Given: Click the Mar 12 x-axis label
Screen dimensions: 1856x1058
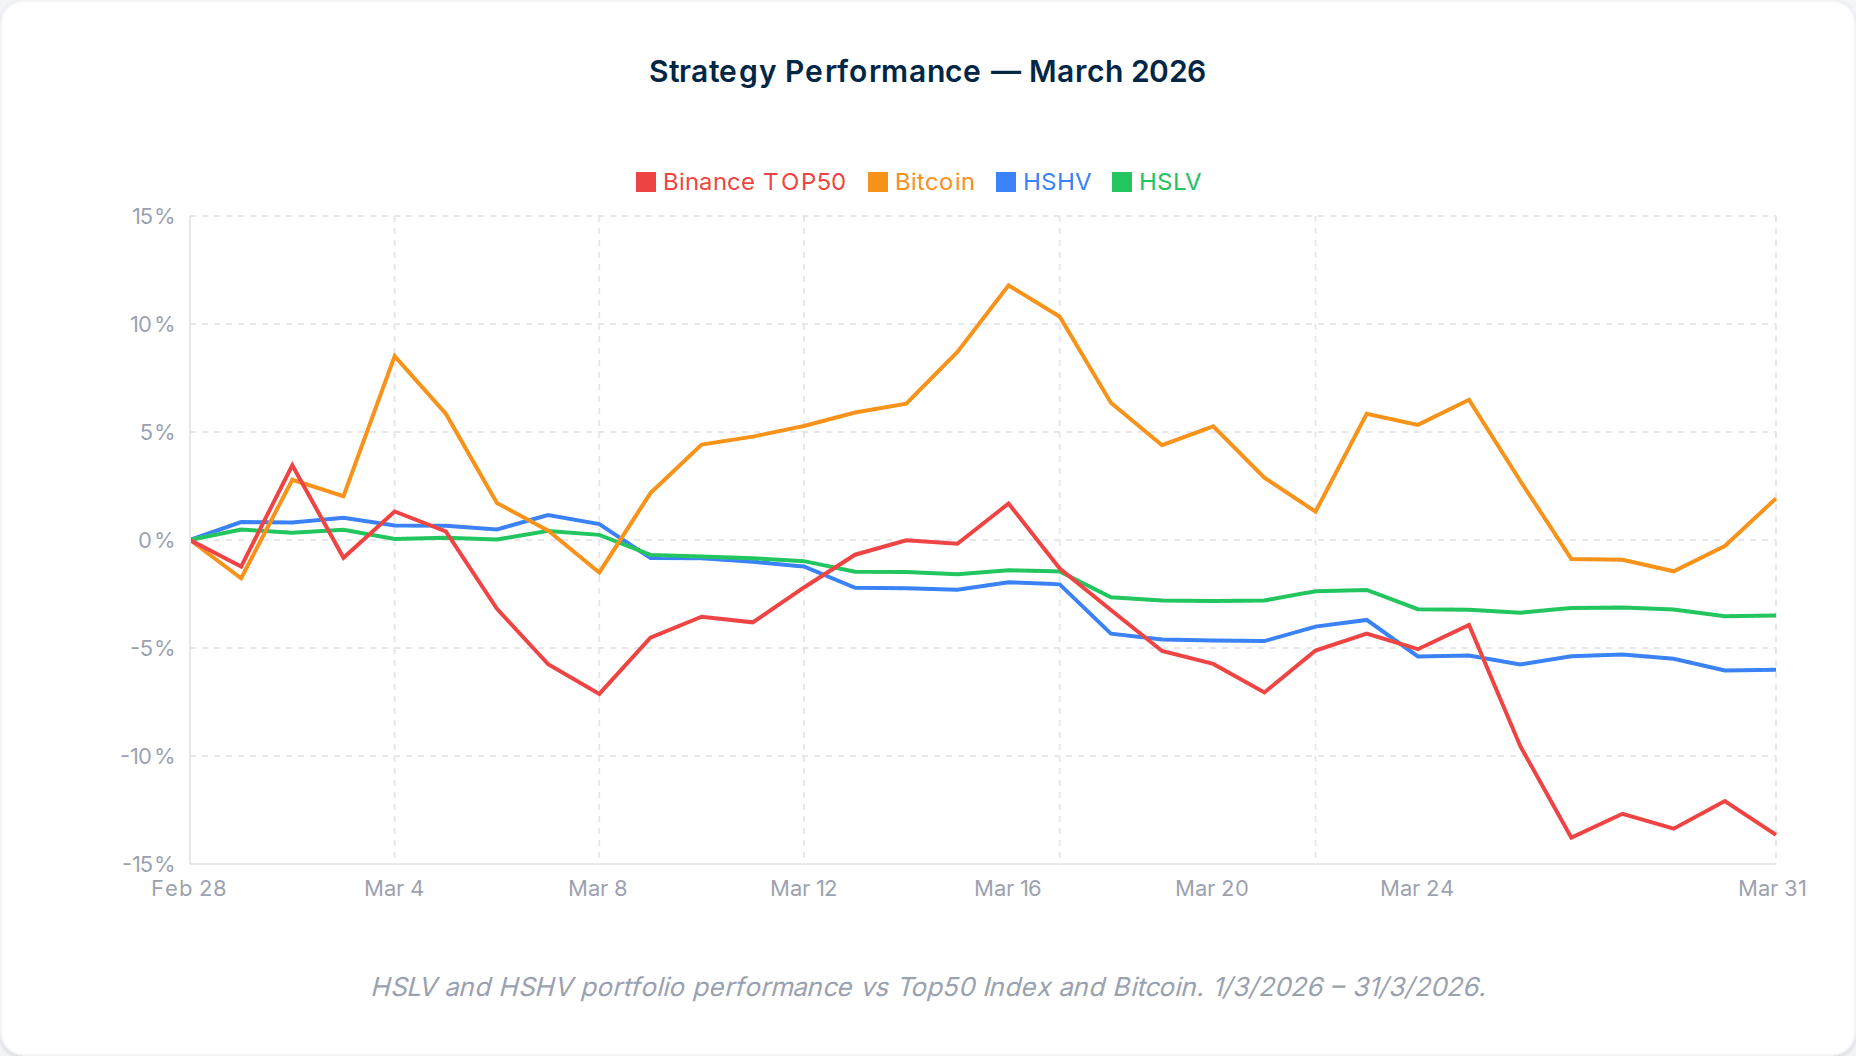Looking at the screenshot, I should click(803, 888).
